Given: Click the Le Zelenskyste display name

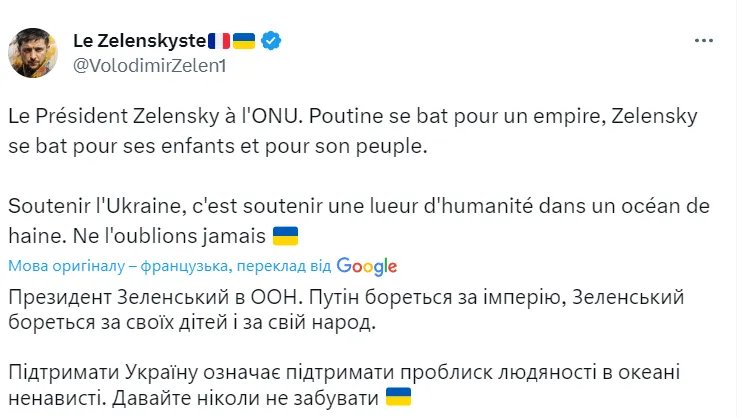Looking at the screenshot, I should point(139,41).
